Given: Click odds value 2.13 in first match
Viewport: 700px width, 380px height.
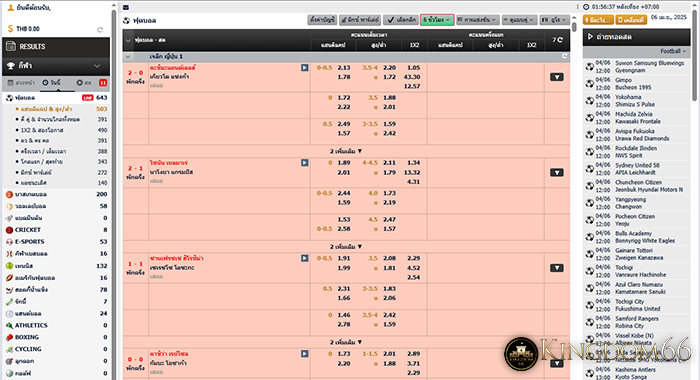Looking at the screenshot, I should [x=344, y=68].
